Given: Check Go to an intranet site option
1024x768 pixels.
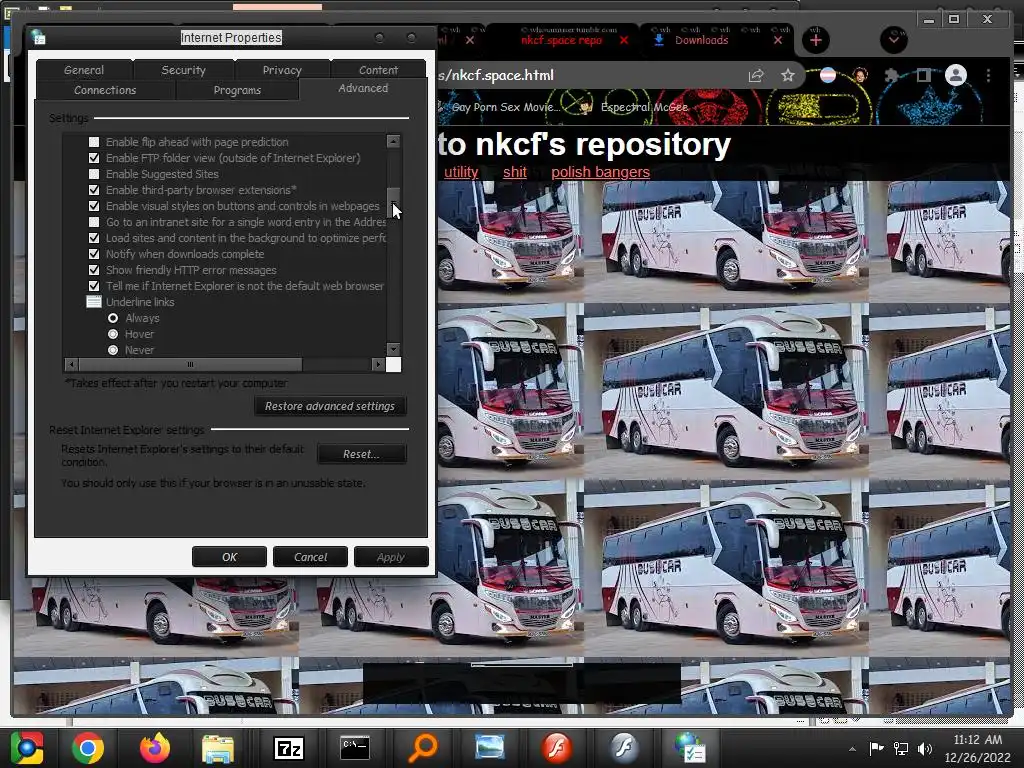Looking at the screenshot, I should pos(94,222).
